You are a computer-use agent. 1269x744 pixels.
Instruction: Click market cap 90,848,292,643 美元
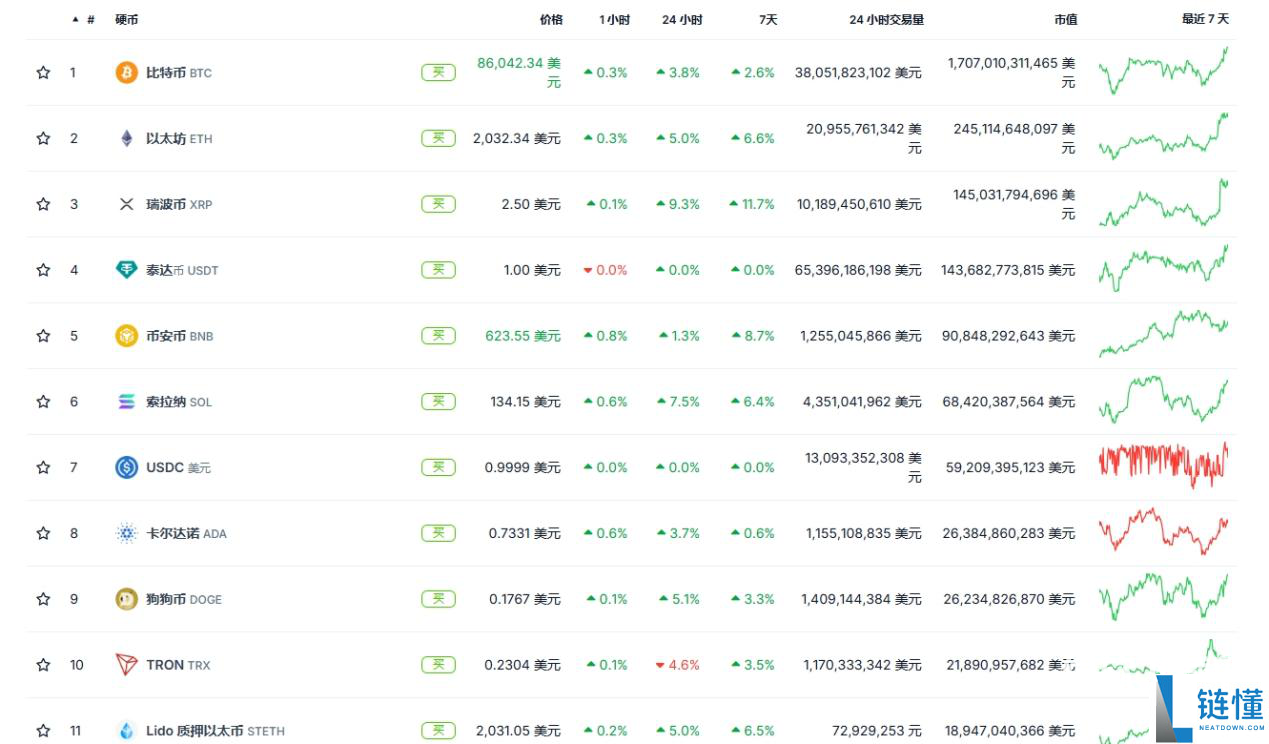(x=1008, y=336)
